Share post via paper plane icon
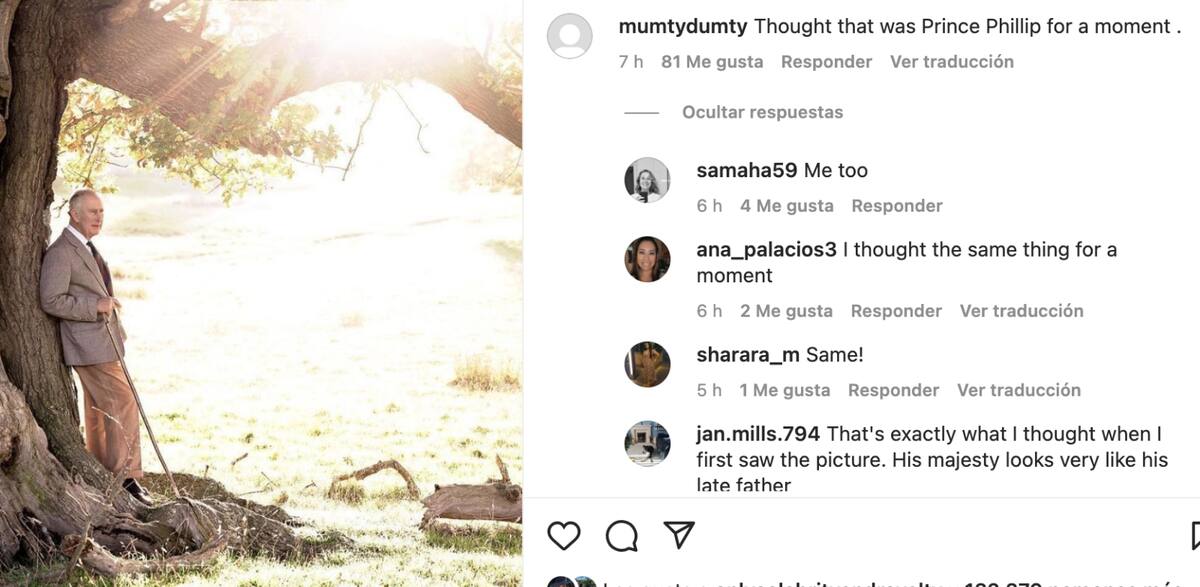1200x587 pixels. [679, 535]
